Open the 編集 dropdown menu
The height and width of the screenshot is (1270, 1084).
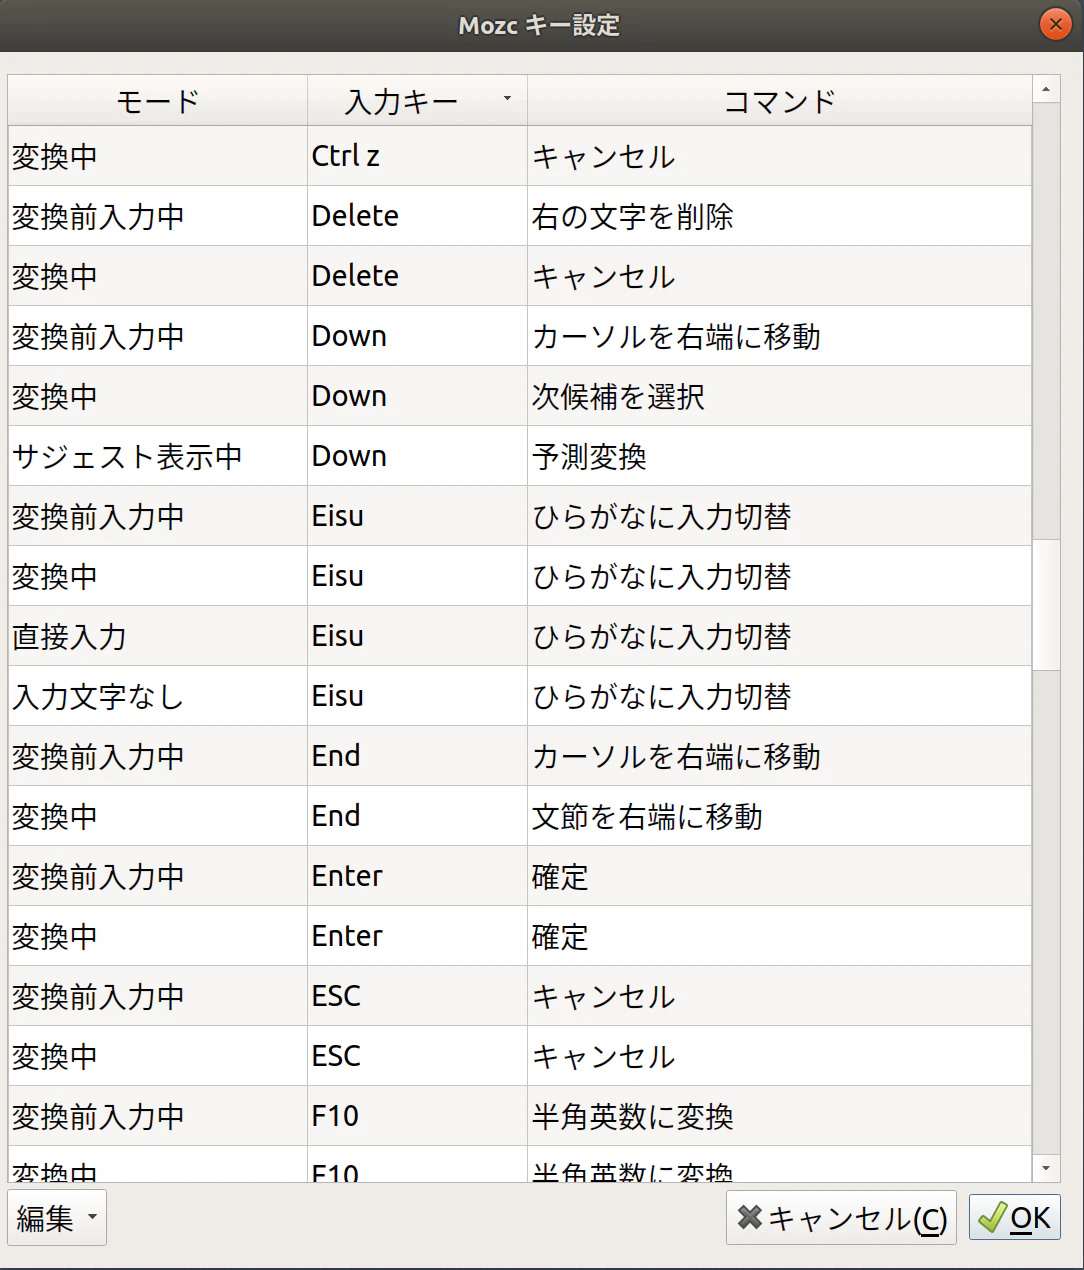(57, 1217)
